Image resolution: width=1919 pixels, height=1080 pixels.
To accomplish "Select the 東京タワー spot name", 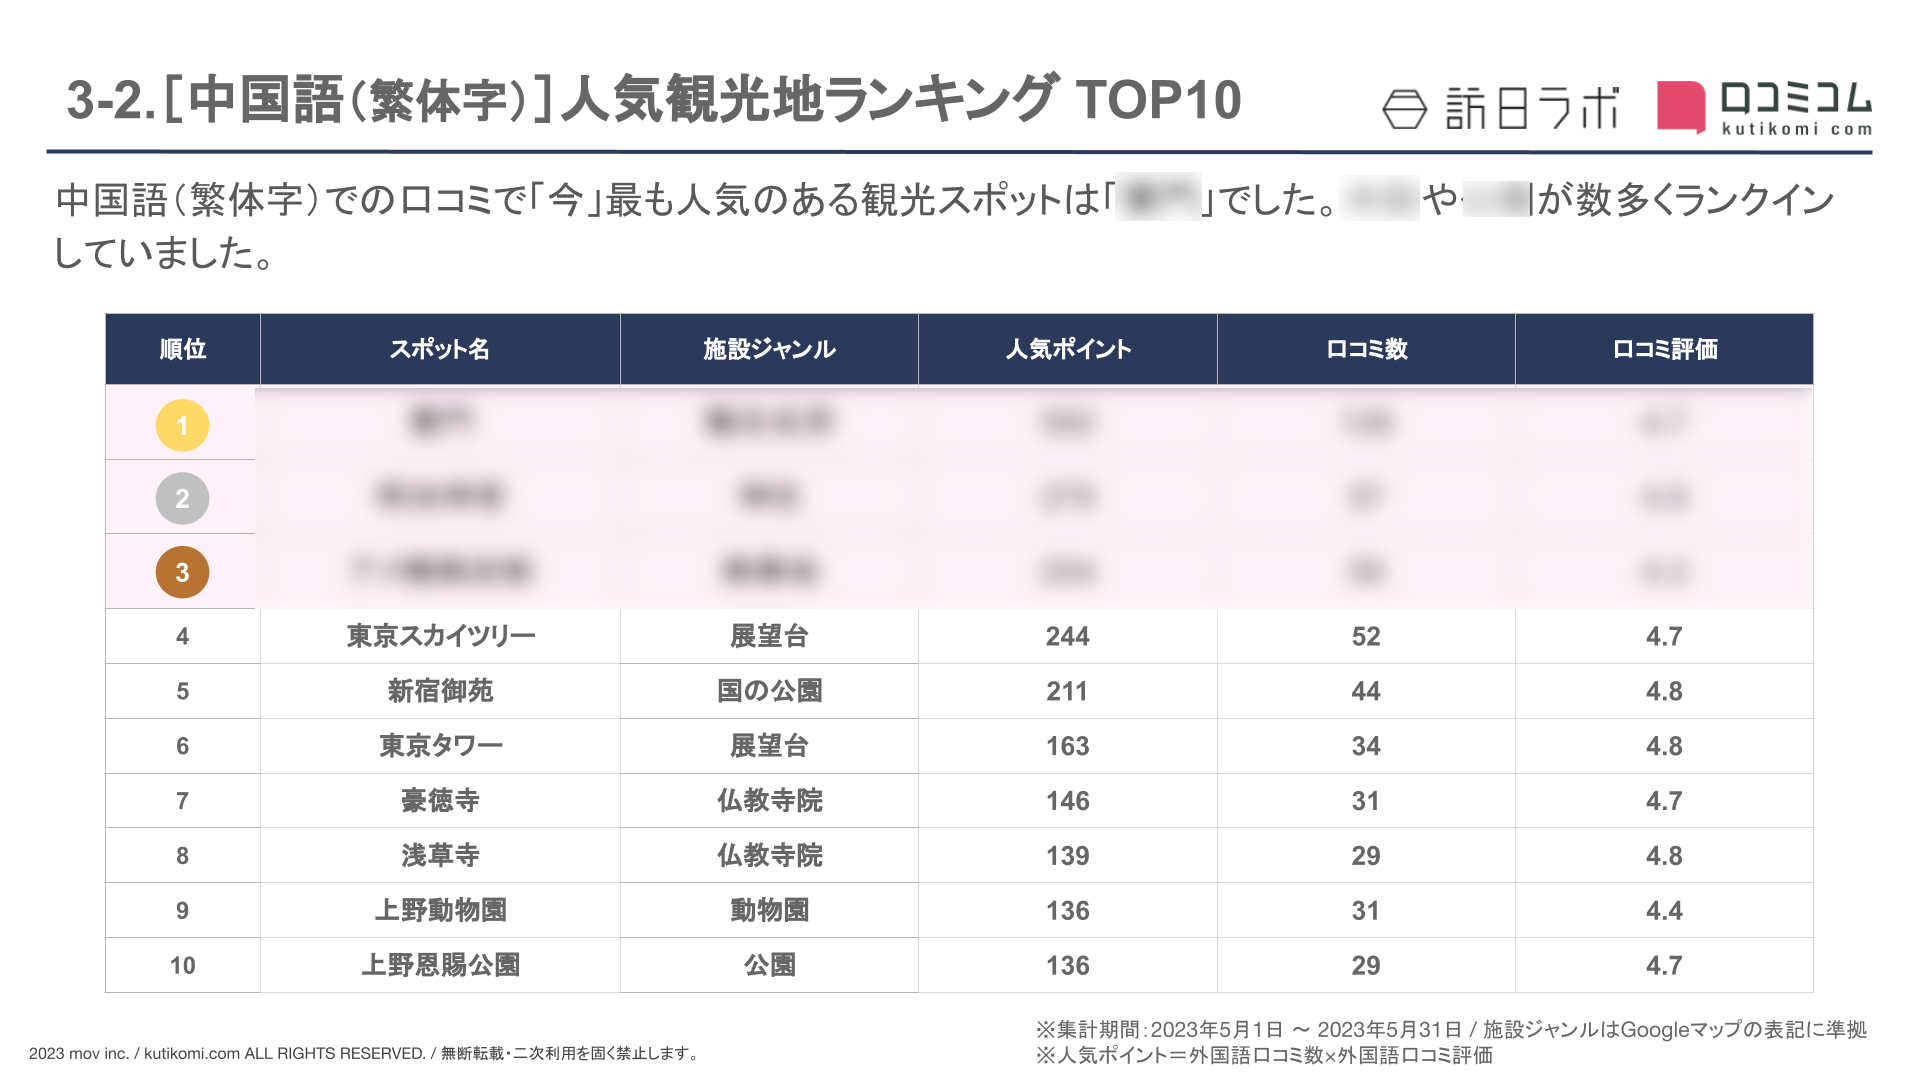I will [441, 746].
